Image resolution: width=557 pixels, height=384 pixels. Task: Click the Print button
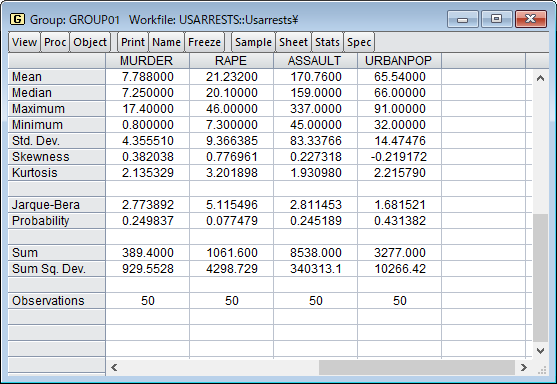point(133,42)
